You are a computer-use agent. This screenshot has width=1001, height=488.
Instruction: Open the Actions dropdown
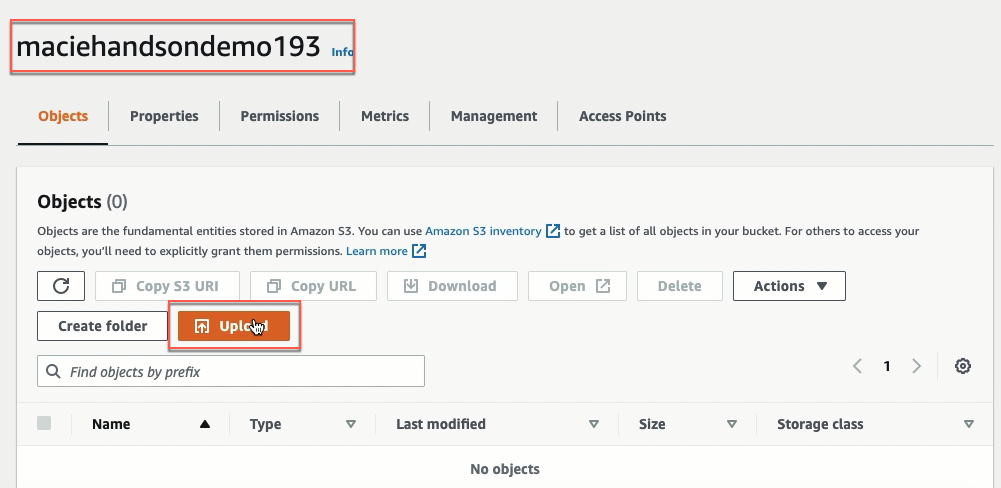[x=789, y=286]
